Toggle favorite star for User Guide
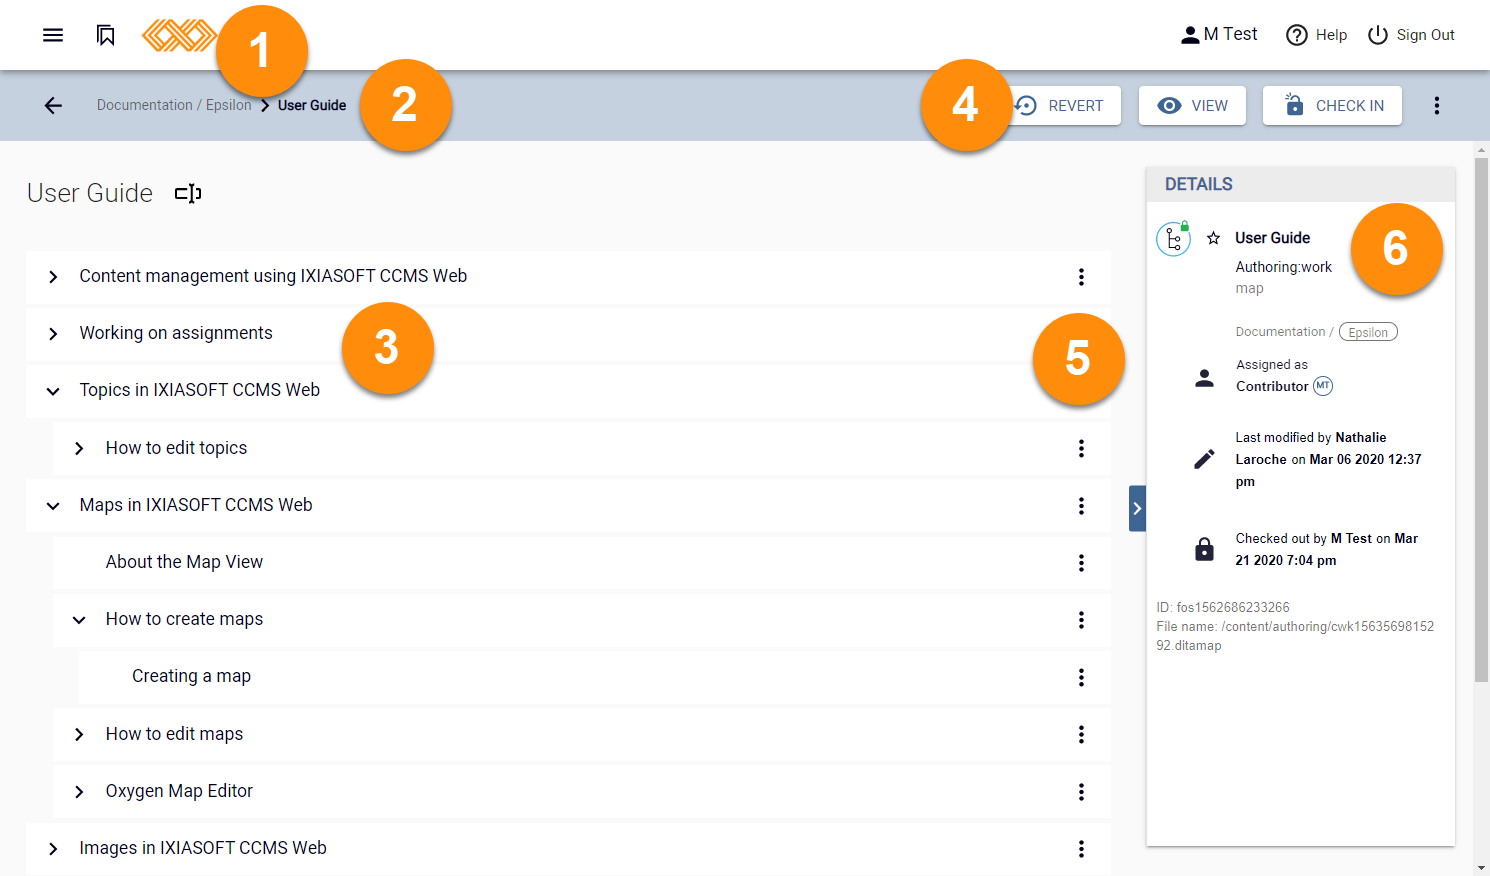This screenshot has height=876, width=1490. point(1213,238)
